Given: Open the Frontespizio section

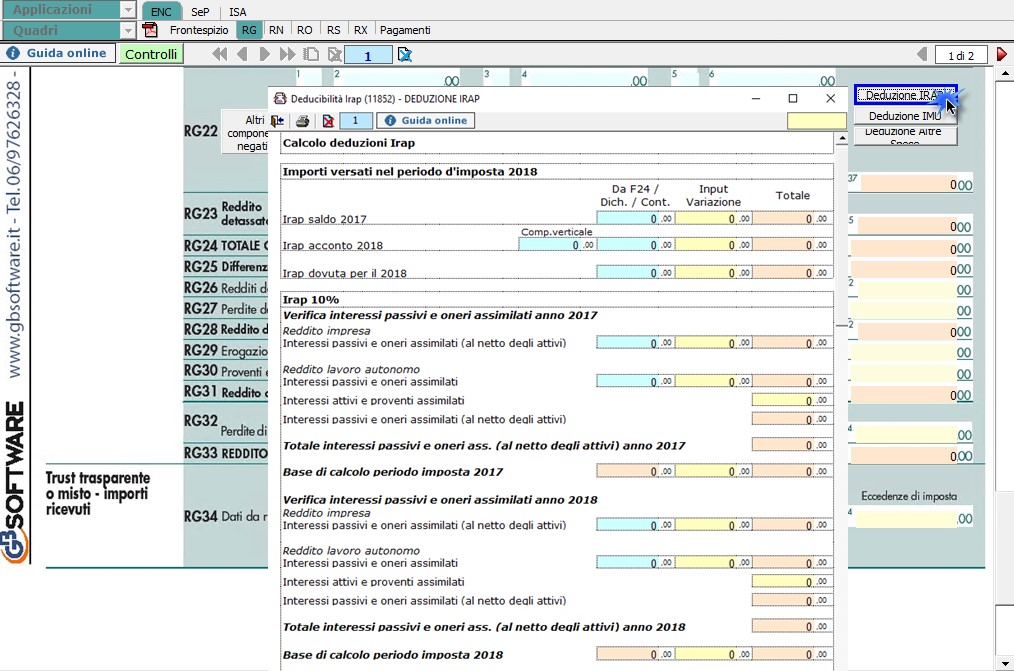Looking at the screenshot, I should coord(199,30).
